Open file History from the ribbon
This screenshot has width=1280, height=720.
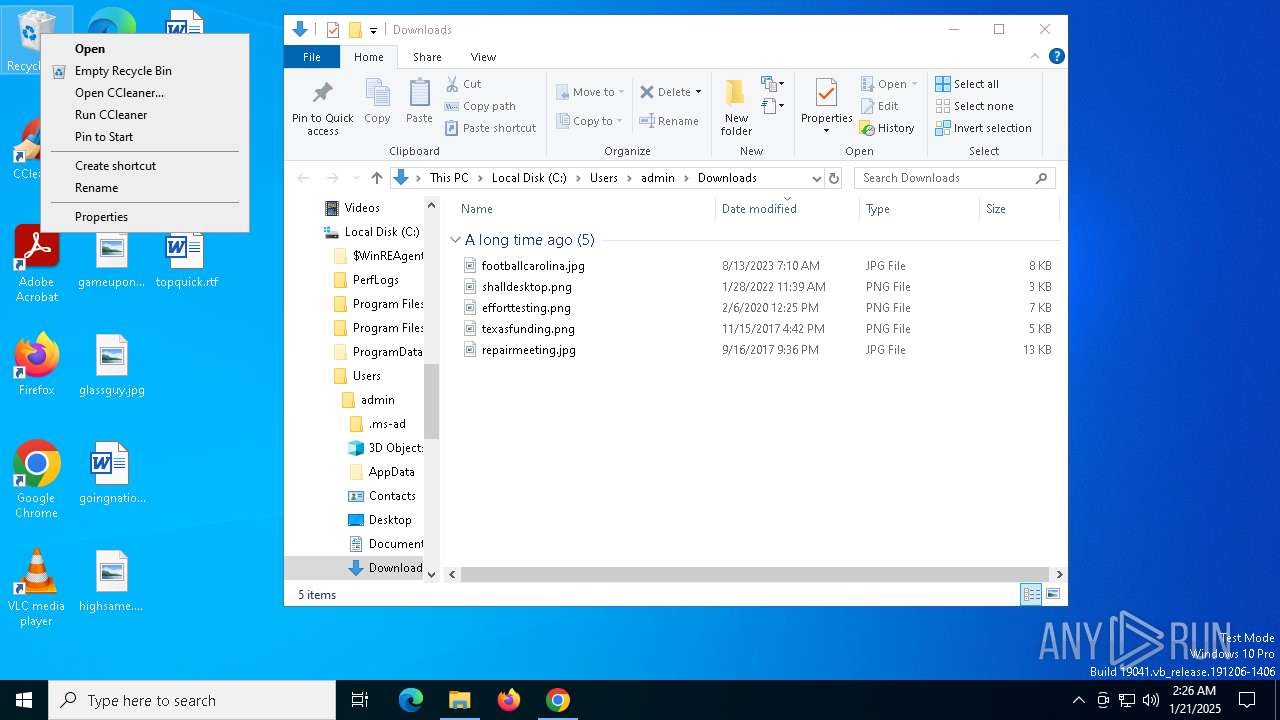click(x=887, y=128)
